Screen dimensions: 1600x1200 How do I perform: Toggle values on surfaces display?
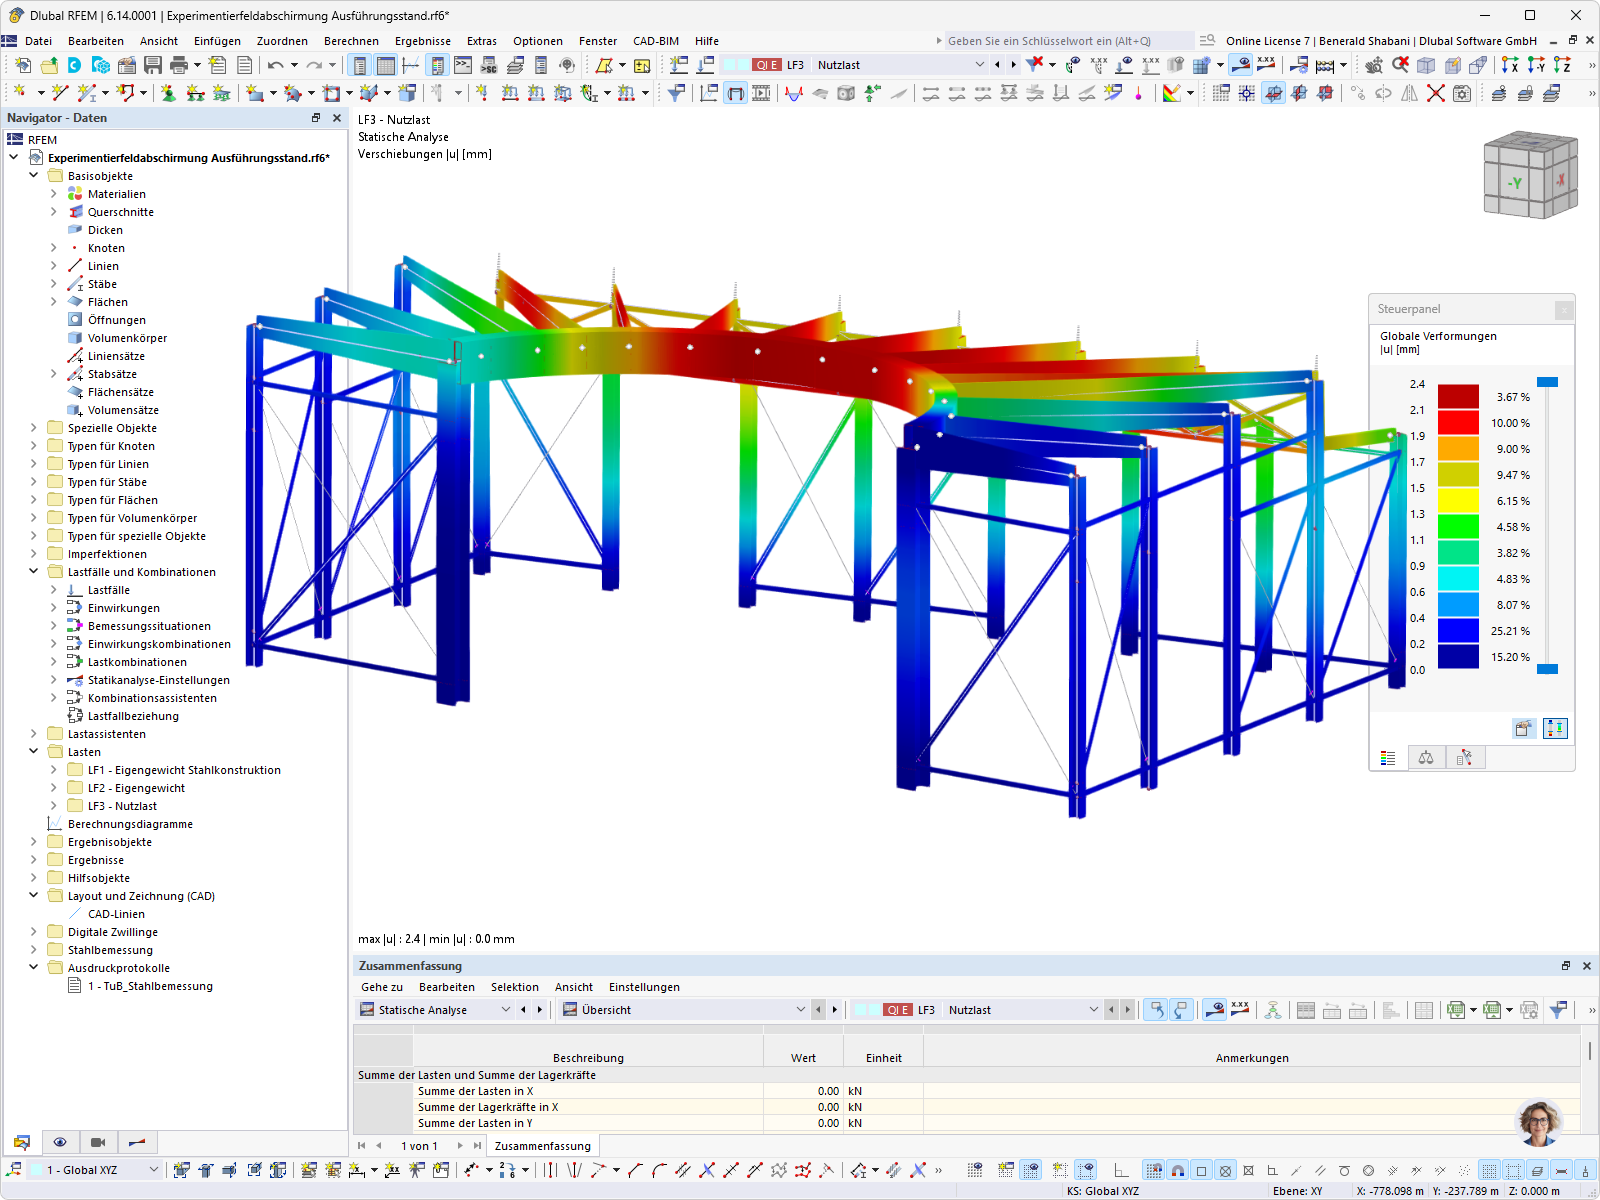[x=1268, y=64]
